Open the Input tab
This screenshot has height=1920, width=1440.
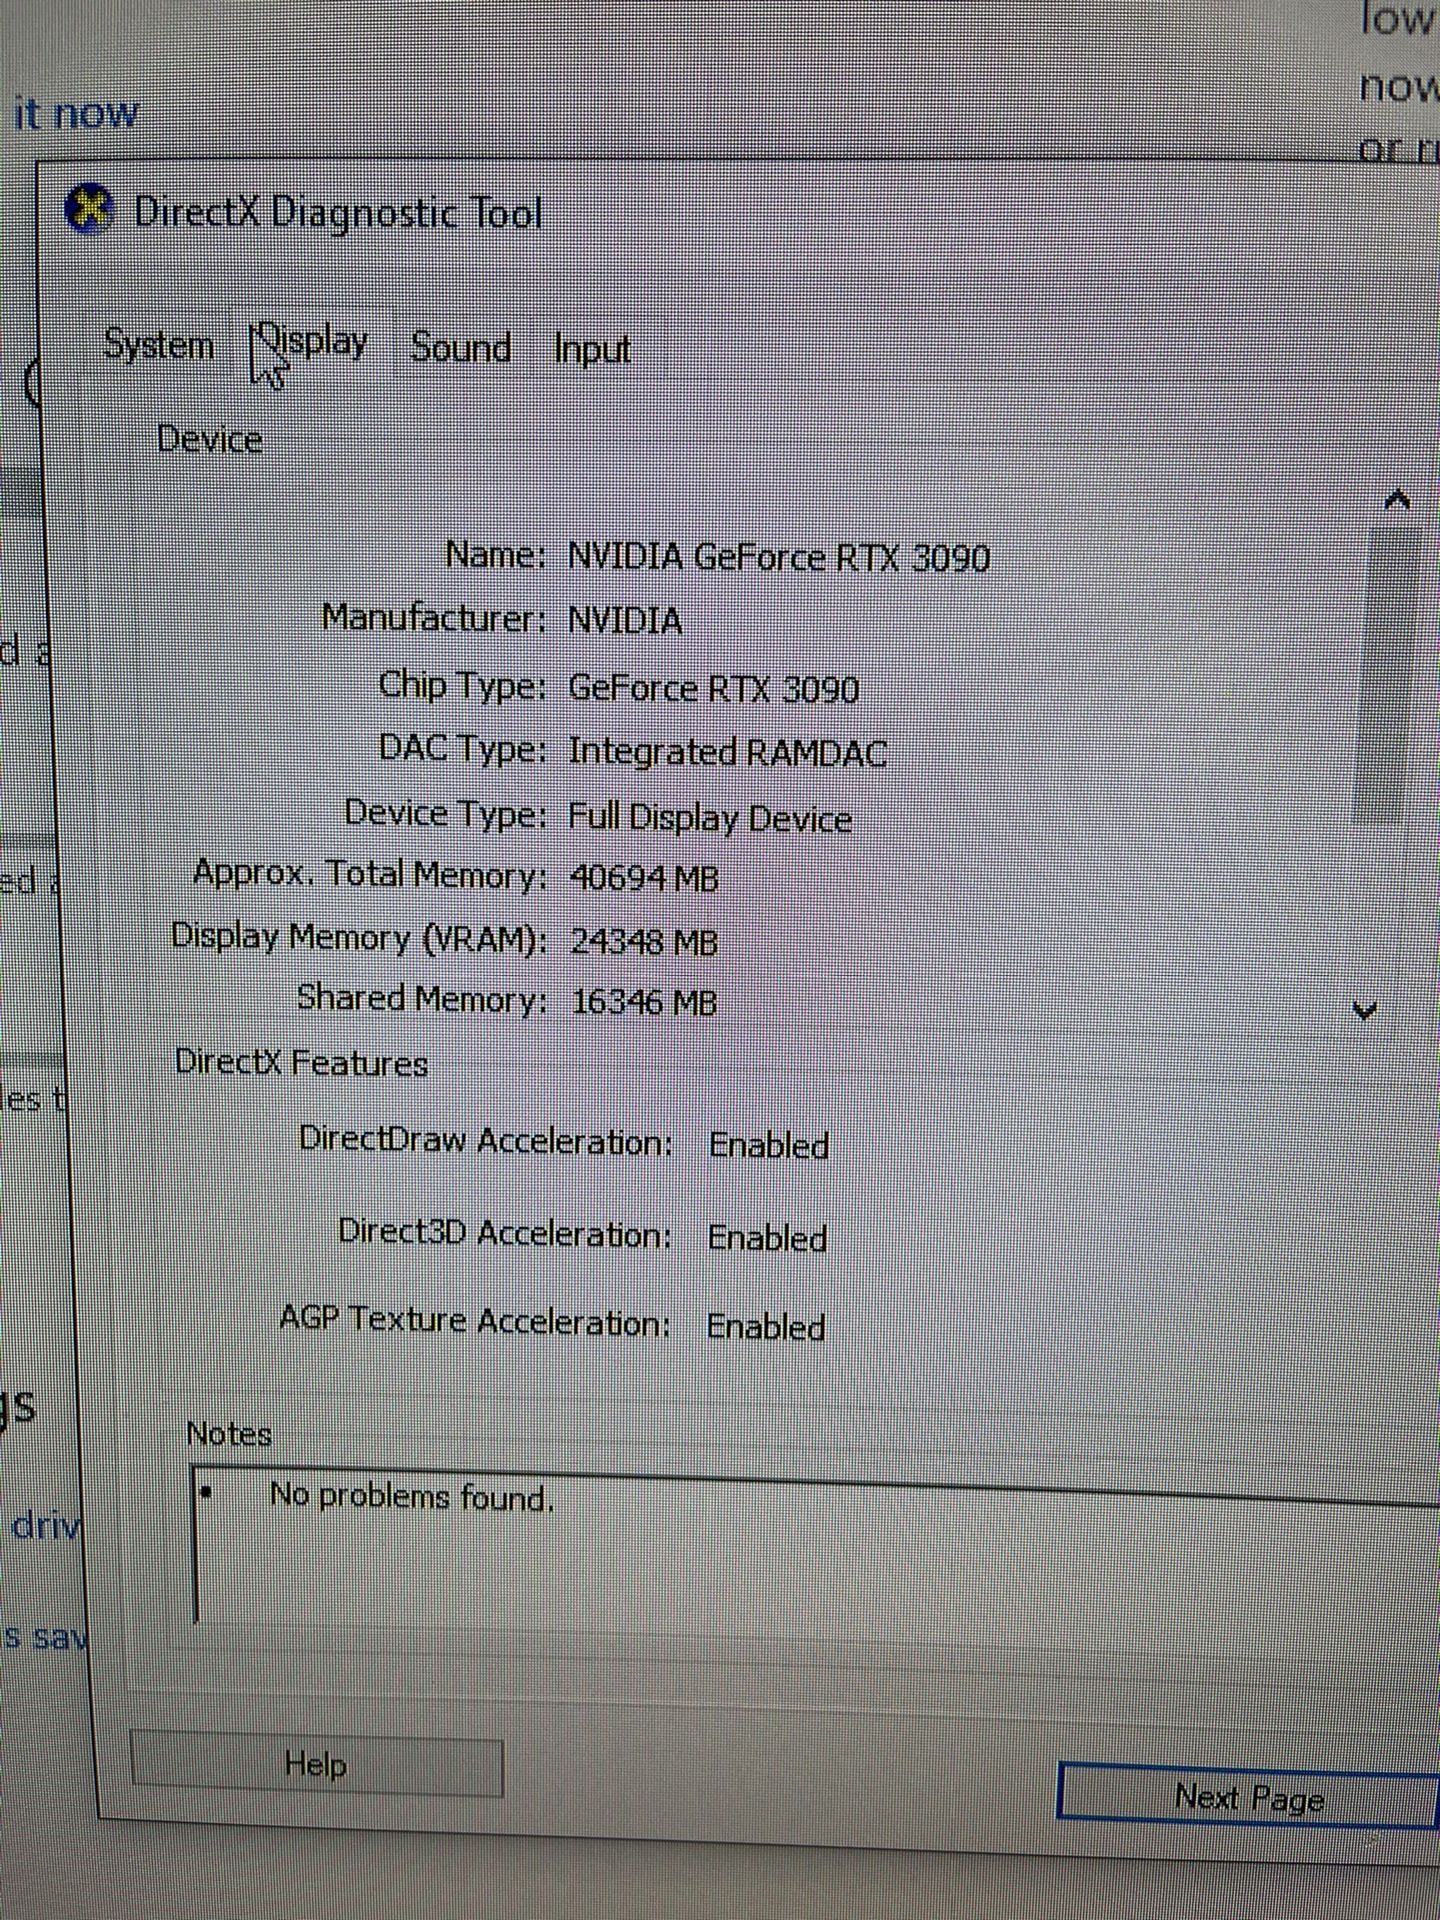point(592,350)
